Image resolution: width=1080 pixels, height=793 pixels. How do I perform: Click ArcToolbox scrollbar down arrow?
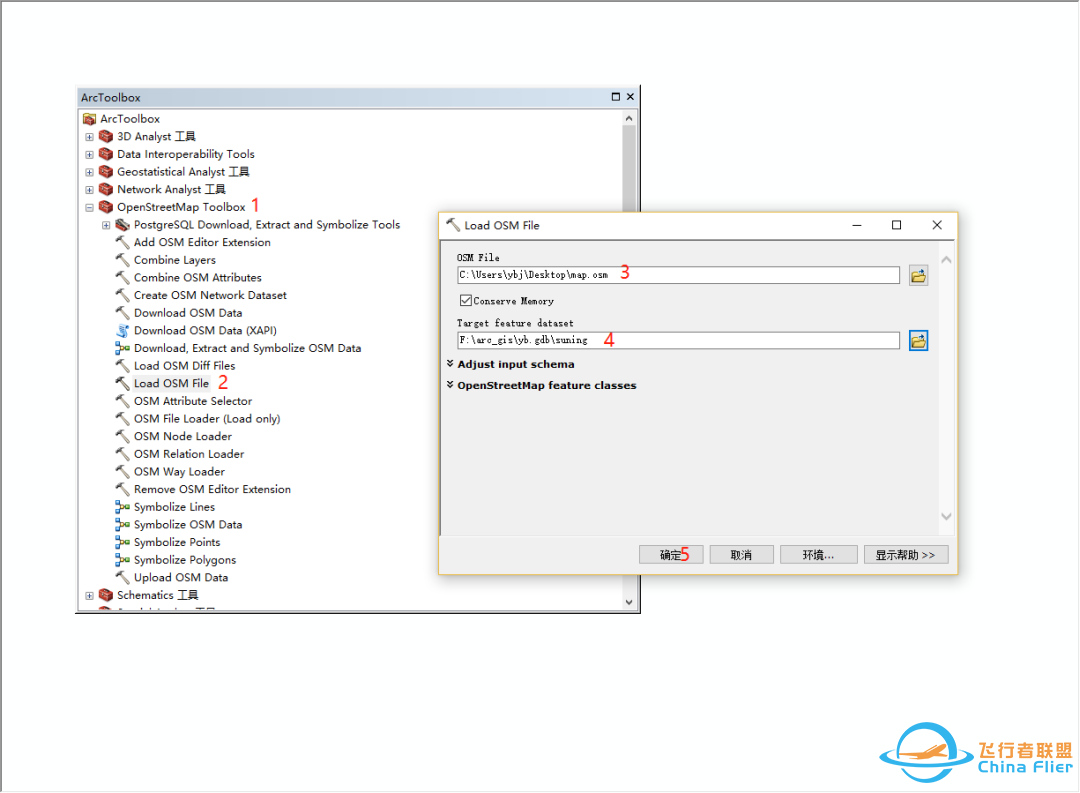pyautogui.click(x=629, y=602)
